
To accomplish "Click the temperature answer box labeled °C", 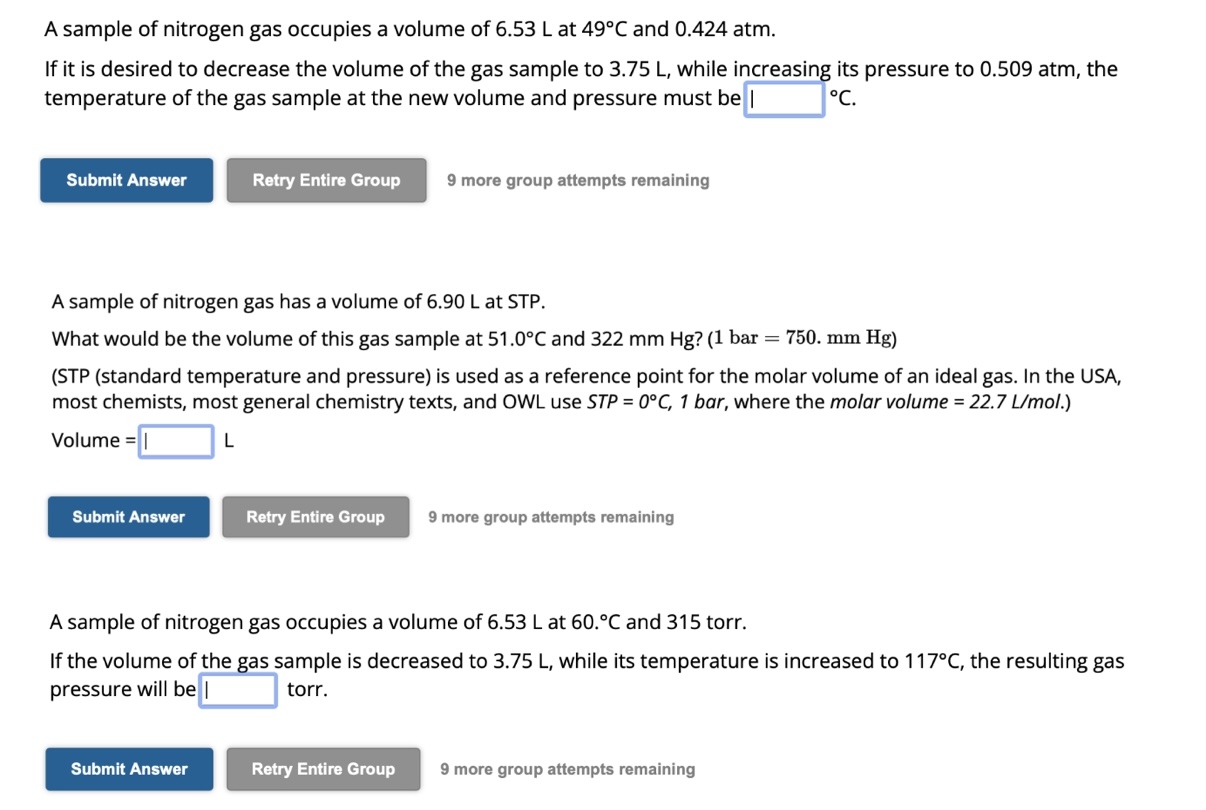I will click(x=784, y=97).
